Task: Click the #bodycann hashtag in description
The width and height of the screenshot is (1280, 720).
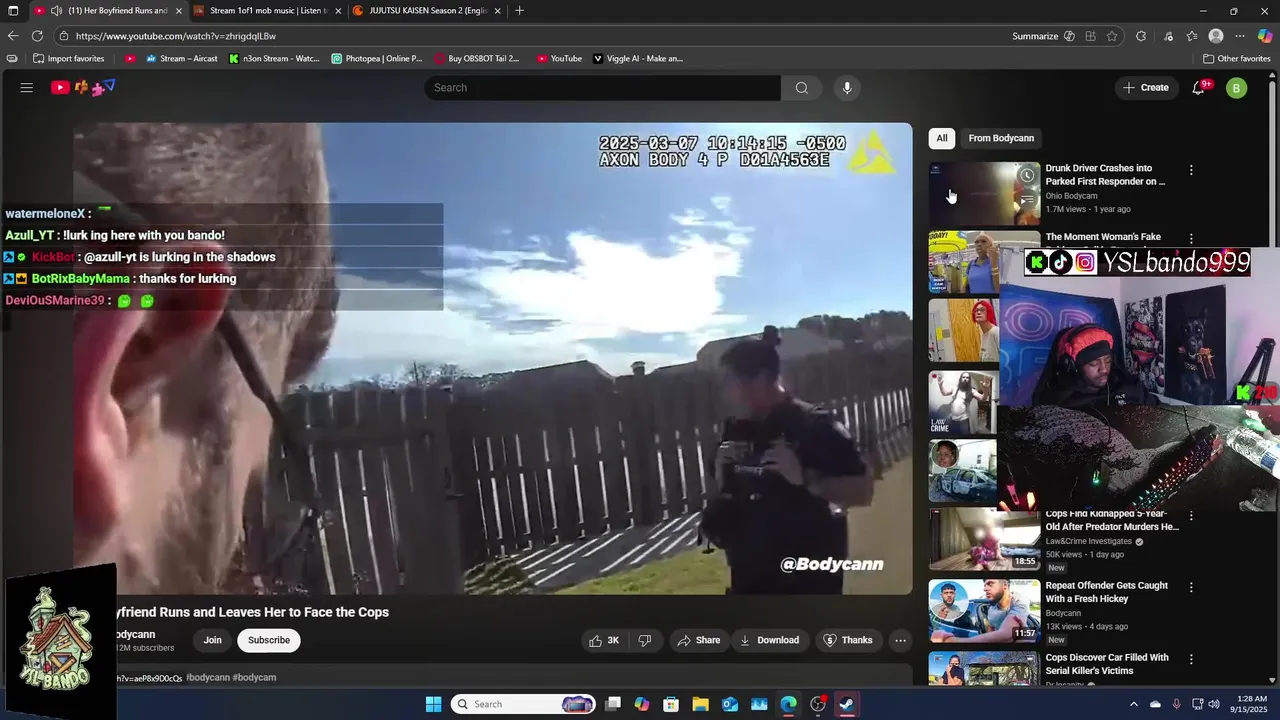Action: pos(208,677)
